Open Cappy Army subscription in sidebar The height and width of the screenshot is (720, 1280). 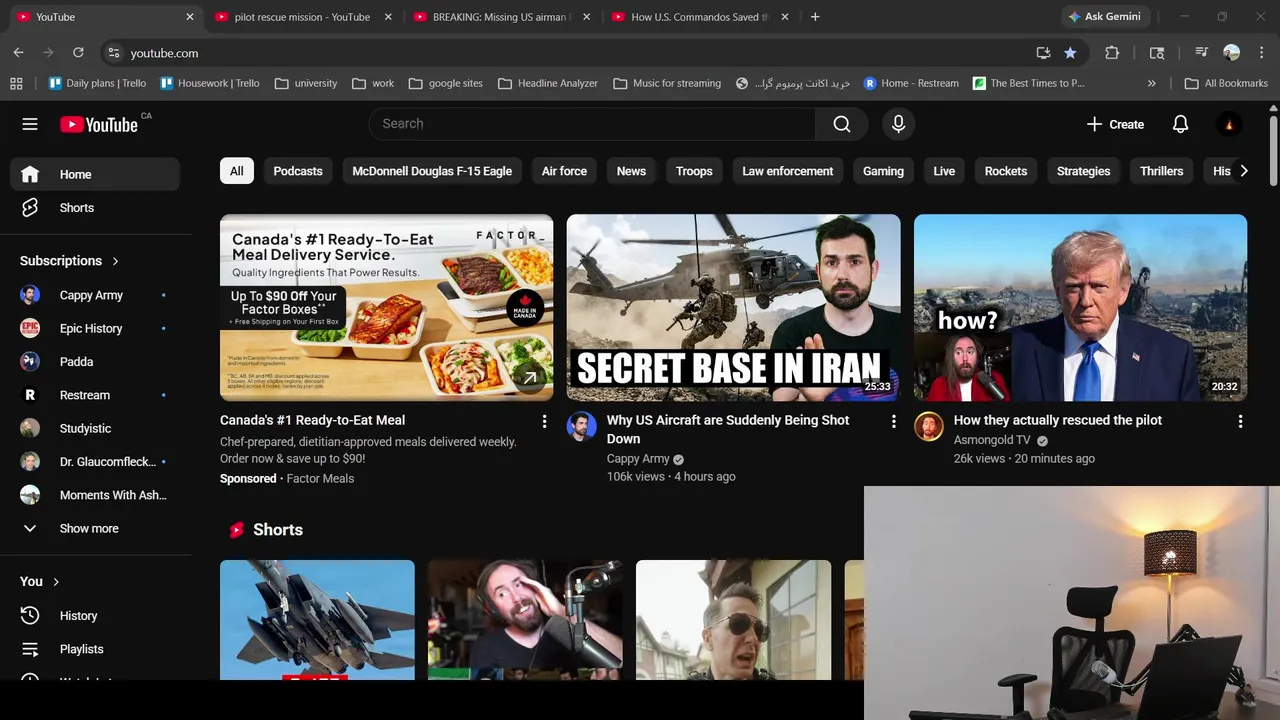coord(96,295)
